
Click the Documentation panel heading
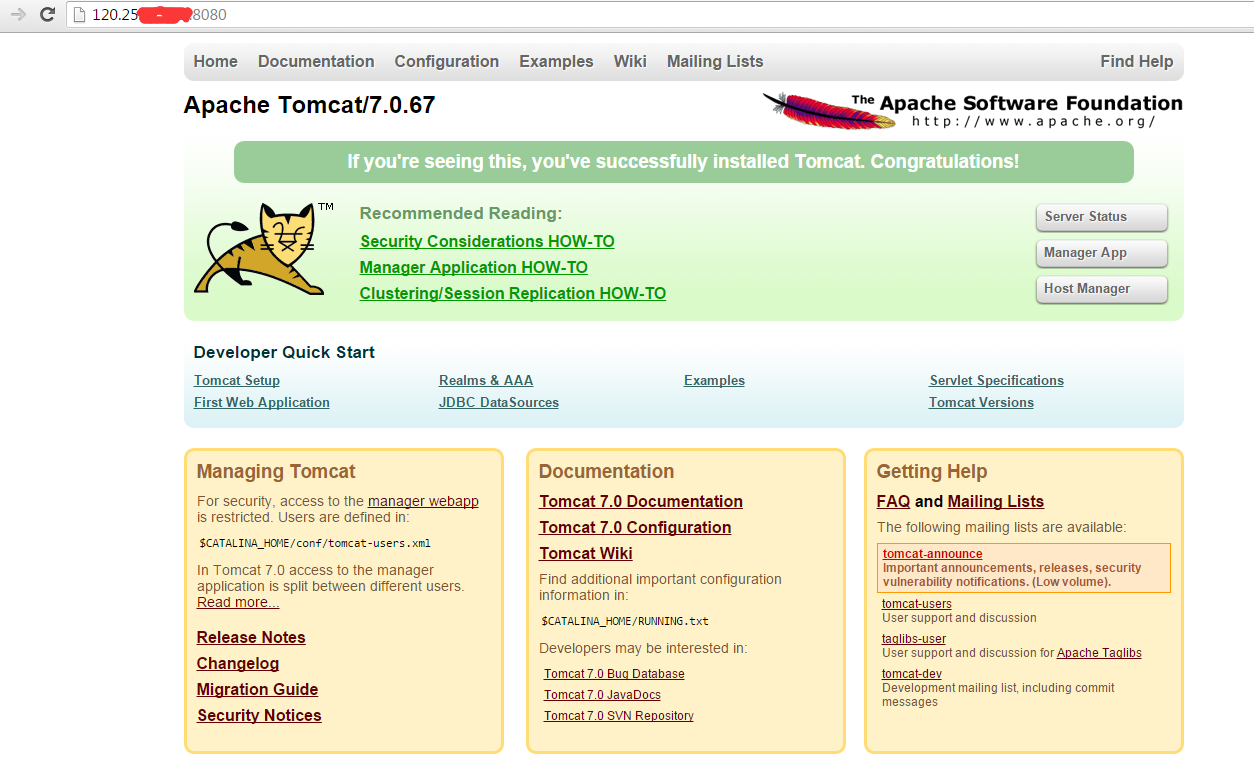coord(606,471)
